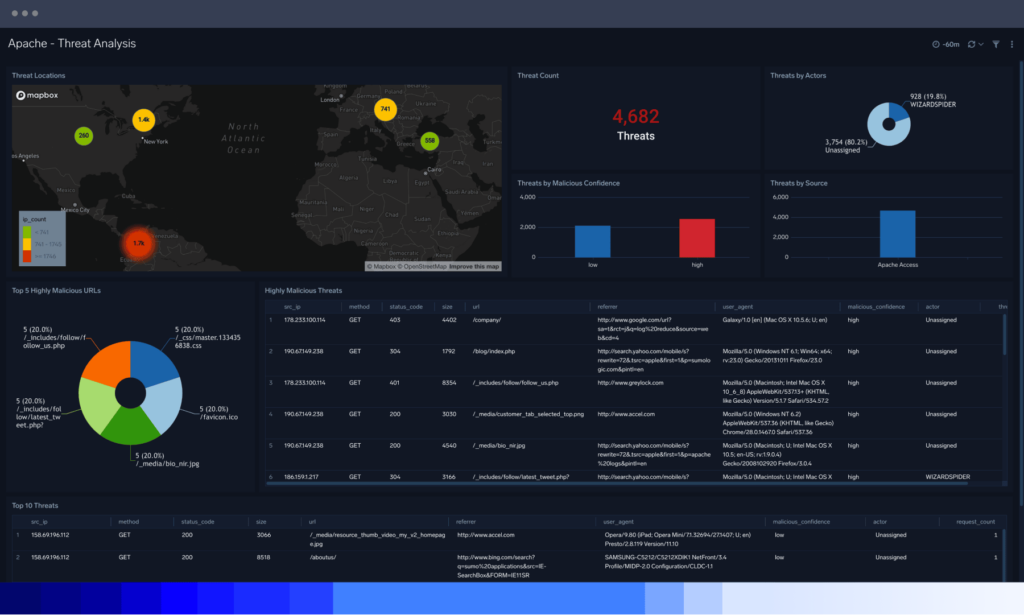This screenshot has height=615, width=1024.
Task: Open the three-dot more options menu
Action: click(1012, 44)
